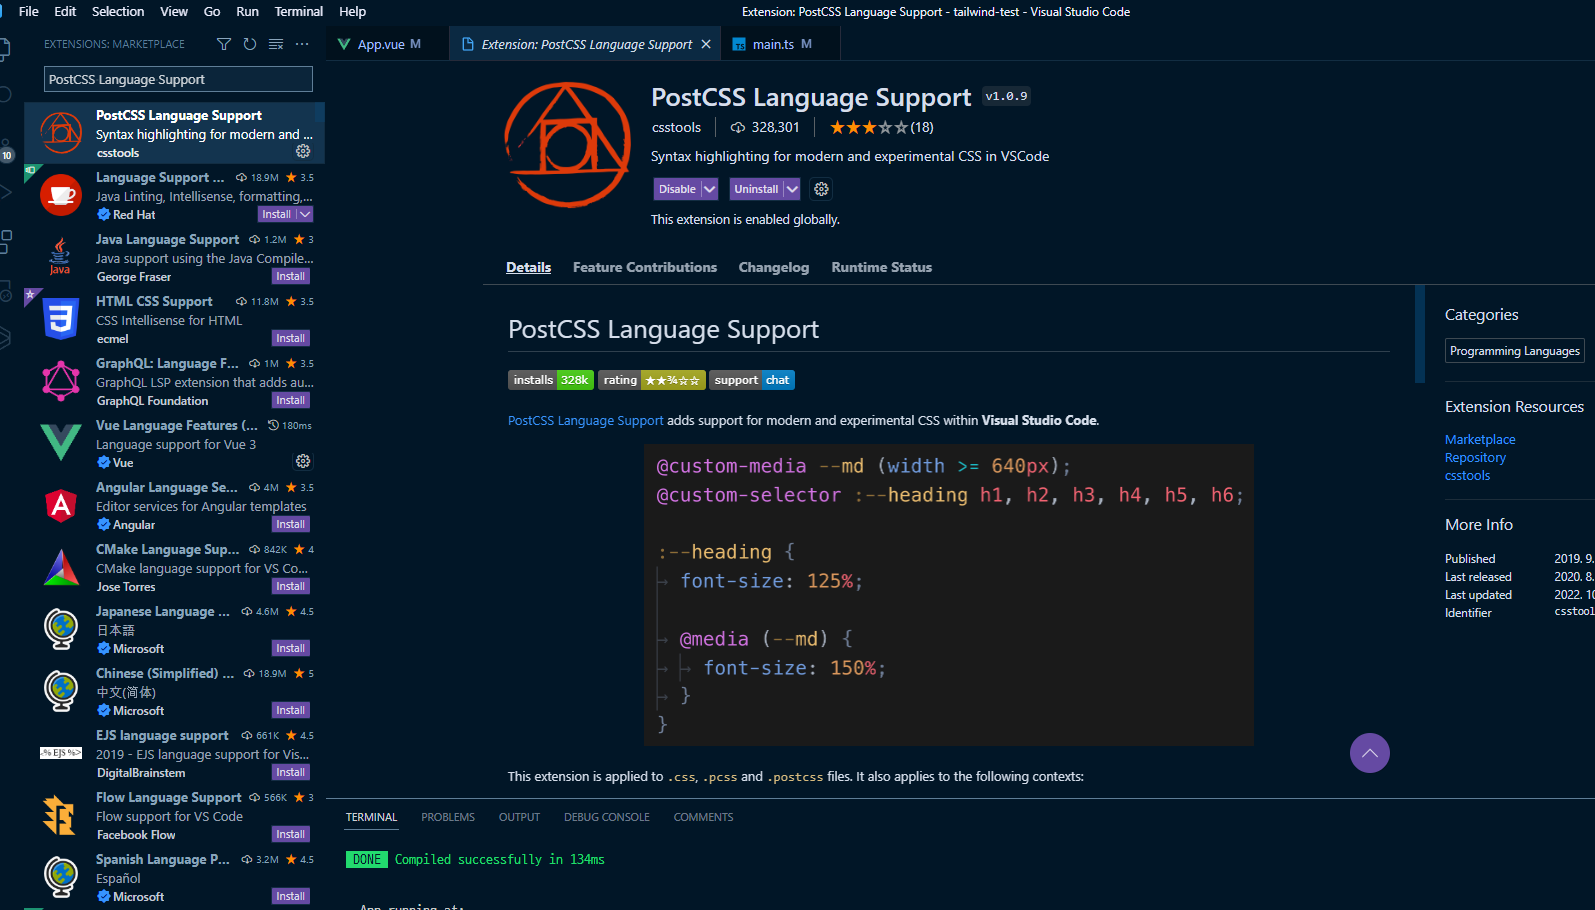Open the csstools resource link
This screenshot has height=910, width=1595.
[1467, 475]
